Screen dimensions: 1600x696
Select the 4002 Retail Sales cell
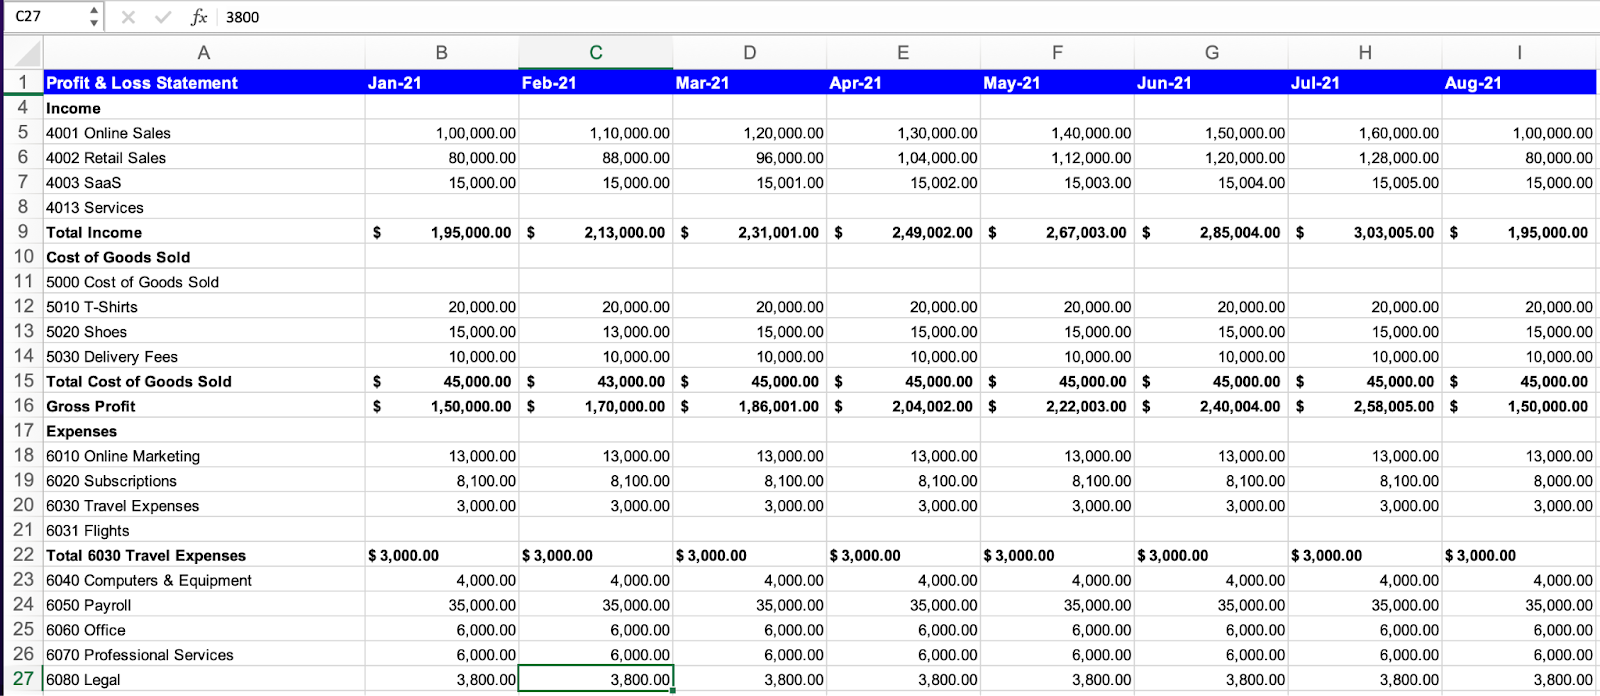pos(204,158)
